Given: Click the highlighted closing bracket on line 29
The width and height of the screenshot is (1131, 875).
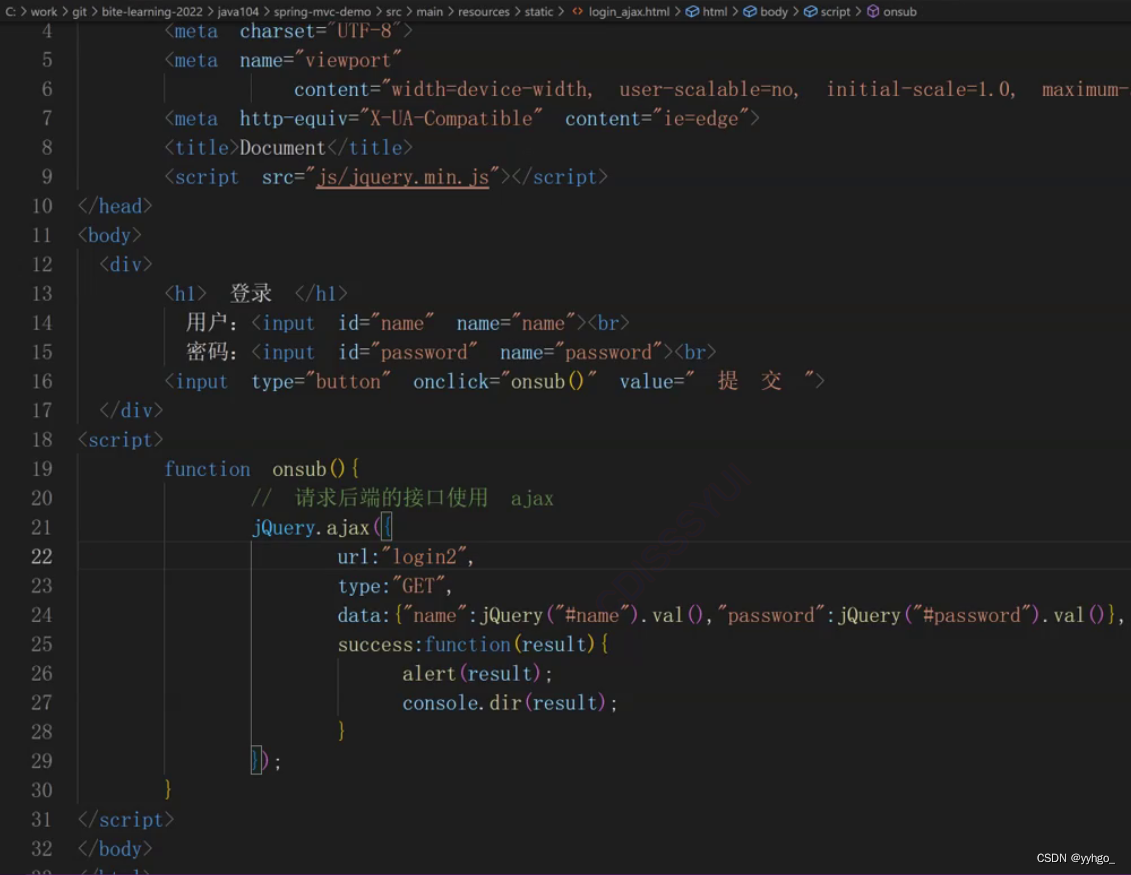Looking at the screenshot, I should coord(255,760).
